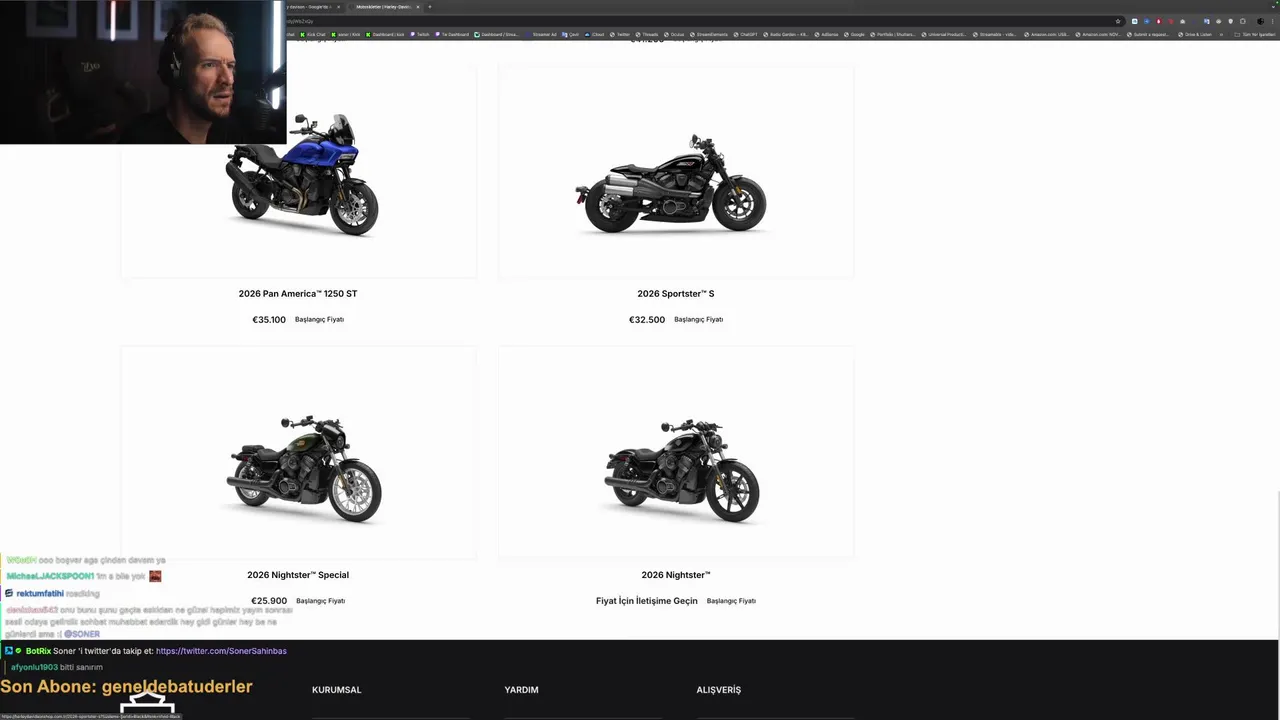Viewport: 1280px width, 720px height.
Task: Open the Google bookmark
Action: (853, 34)
